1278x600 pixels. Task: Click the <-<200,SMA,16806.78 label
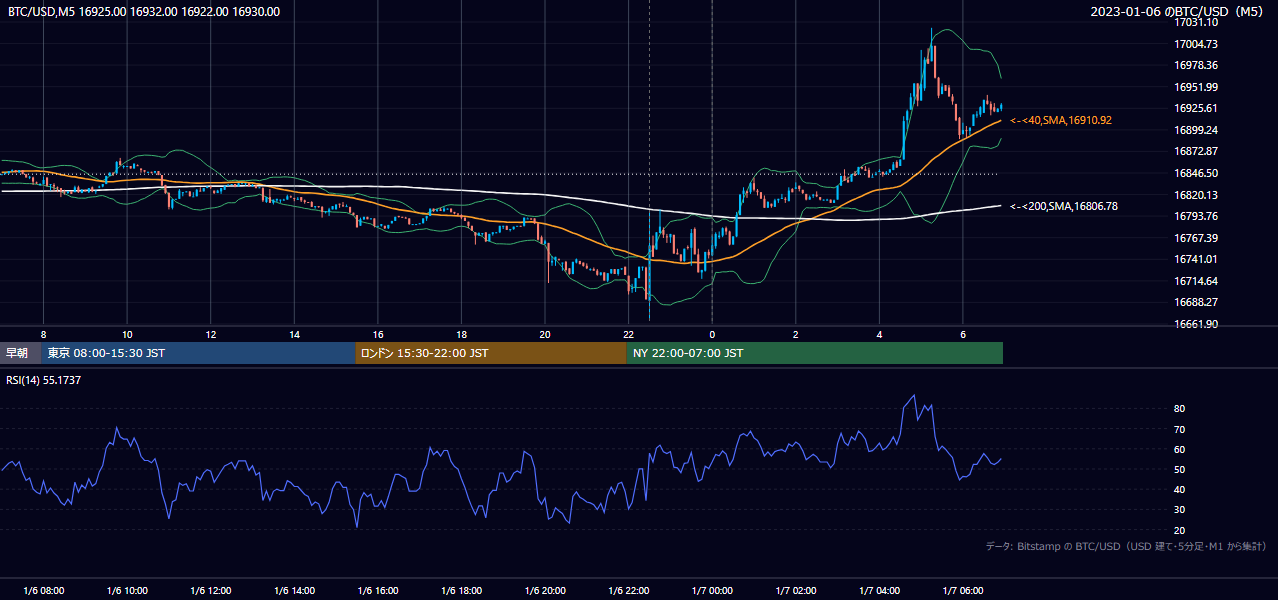click(x=1064, y=206)
